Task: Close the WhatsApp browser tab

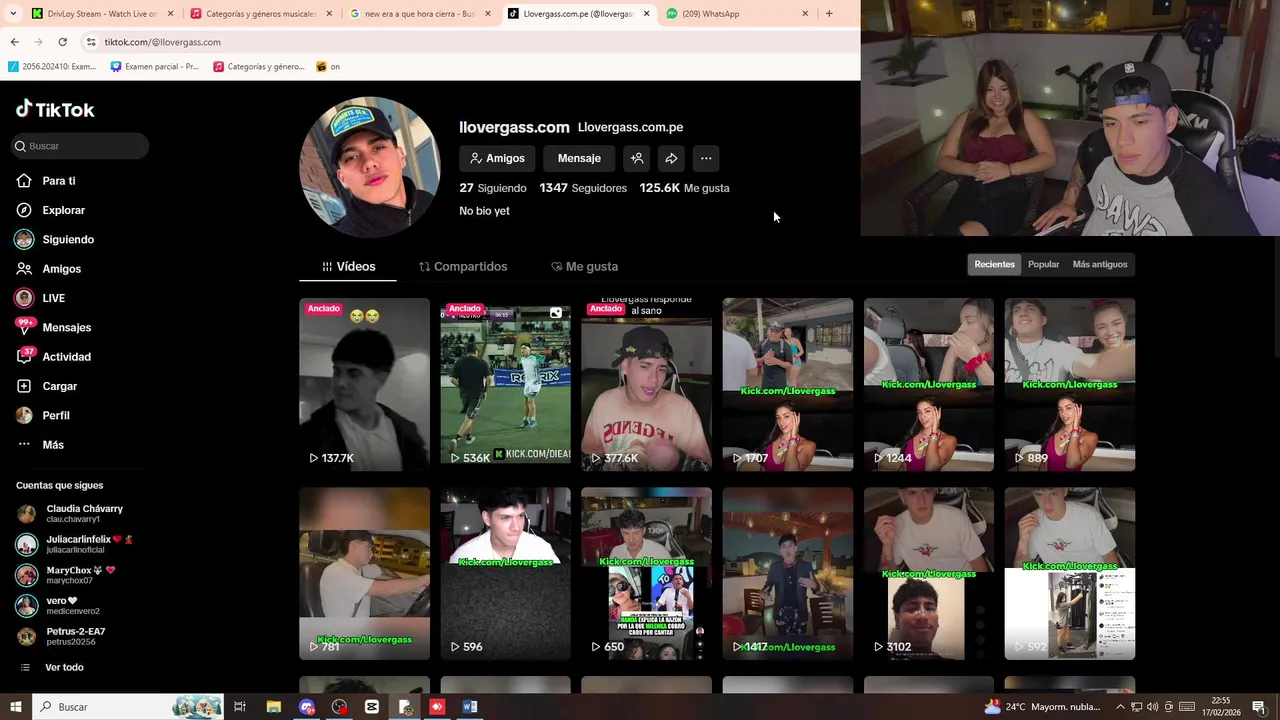Action: 805,14
